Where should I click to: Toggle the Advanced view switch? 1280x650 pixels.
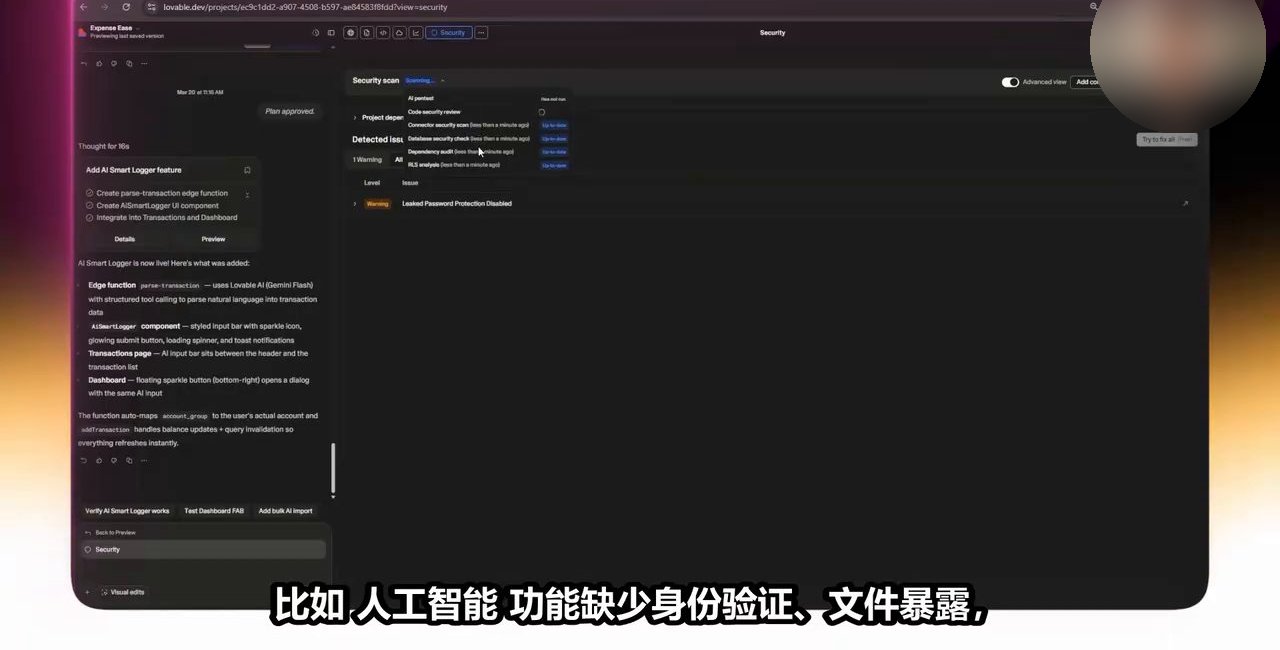(1010, 82)
